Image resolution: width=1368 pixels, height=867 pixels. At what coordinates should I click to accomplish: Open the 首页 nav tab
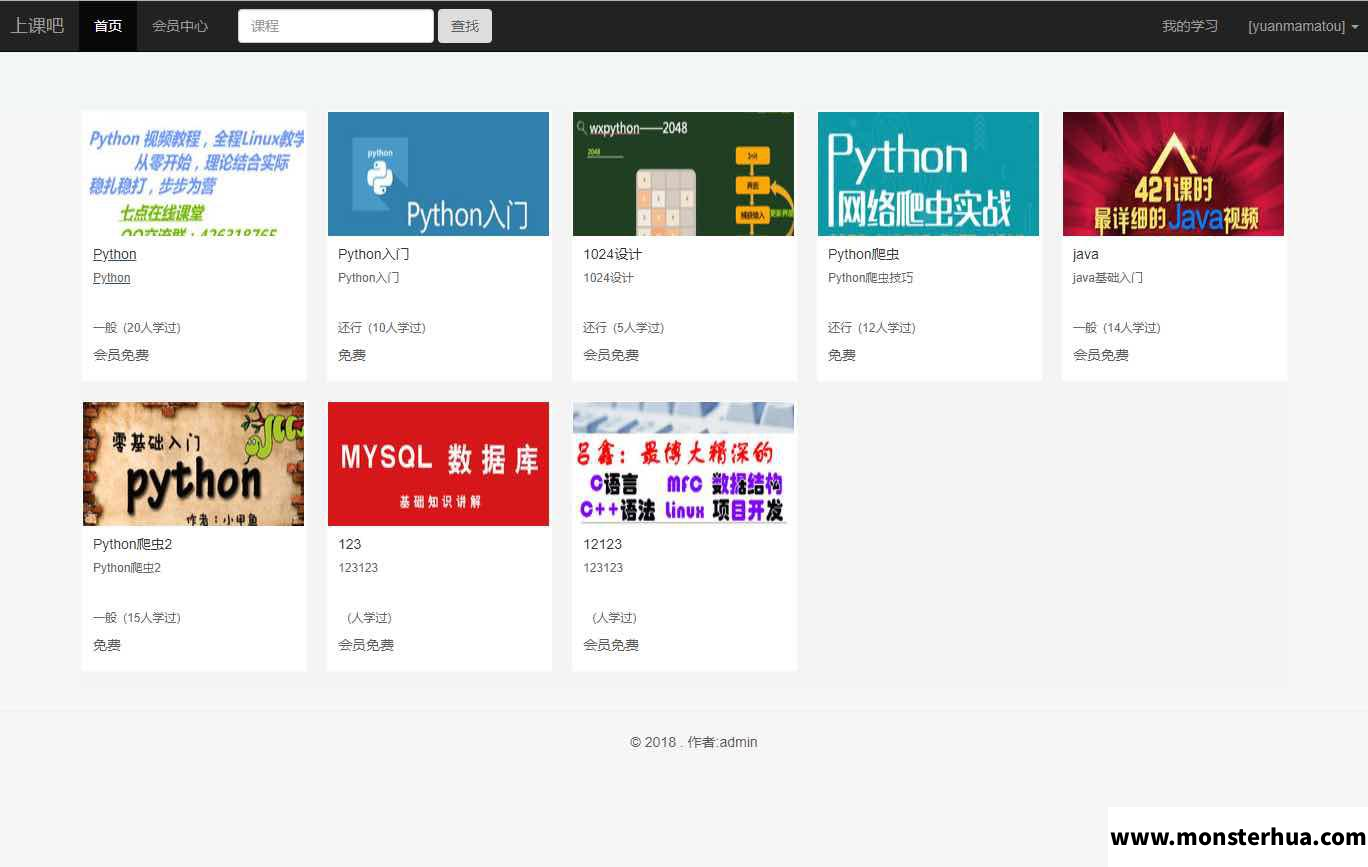click(108, 26)
